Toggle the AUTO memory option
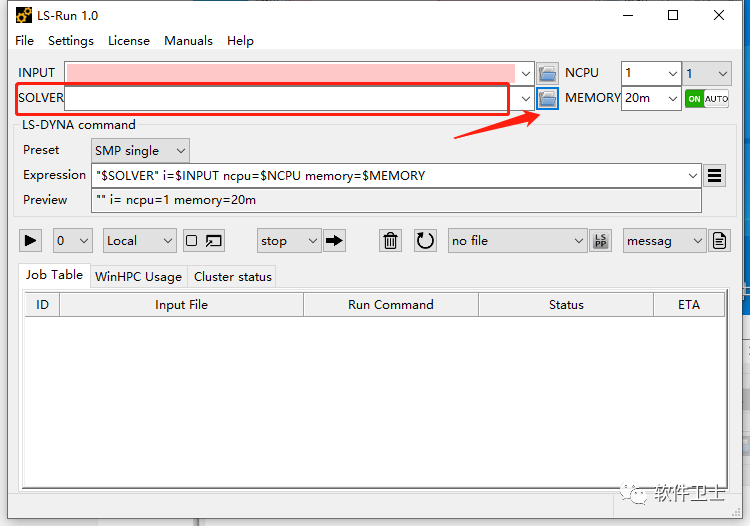This screenshot has height=526, width=750. point(717,99)
